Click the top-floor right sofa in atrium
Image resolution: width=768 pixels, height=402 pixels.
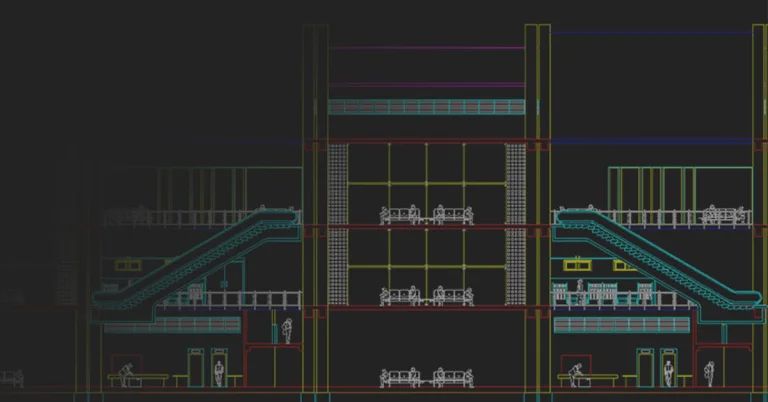tap(452, 215)
